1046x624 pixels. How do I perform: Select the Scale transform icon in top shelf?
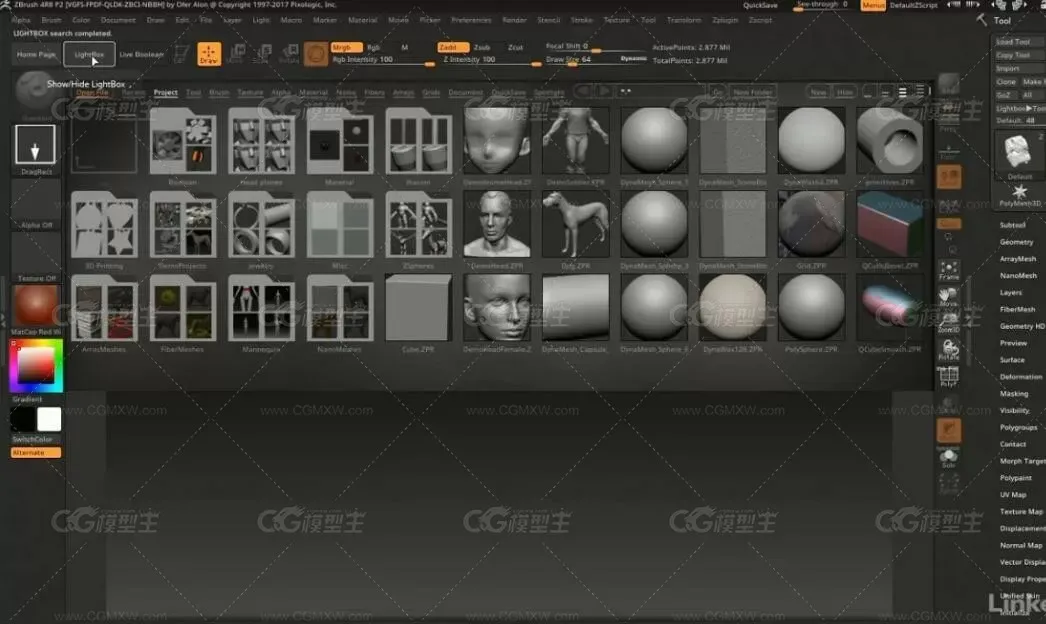[263, 54]
